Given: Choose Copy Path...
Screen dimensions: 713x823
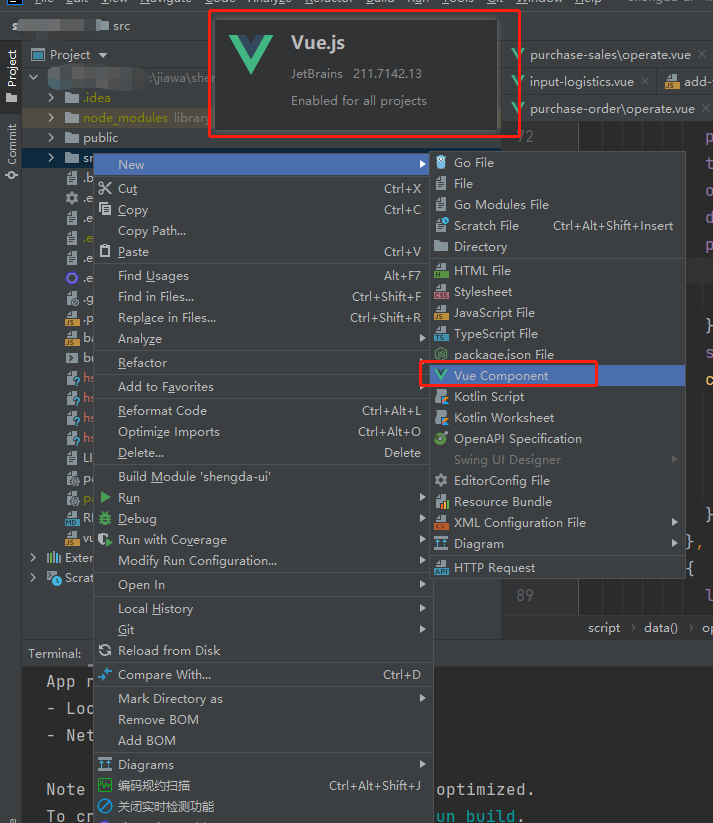Looking at the screenshot, I should pyautogui.click(x=263, y=231).
